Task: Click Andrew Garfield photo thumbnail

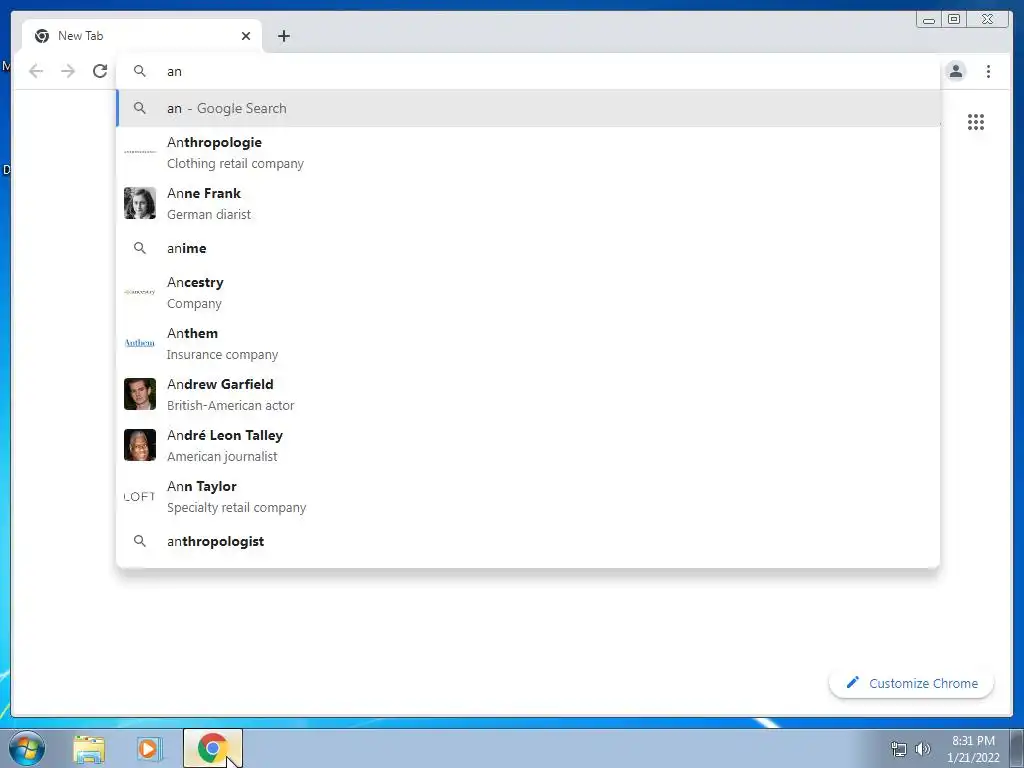Action: pos(140,394)
